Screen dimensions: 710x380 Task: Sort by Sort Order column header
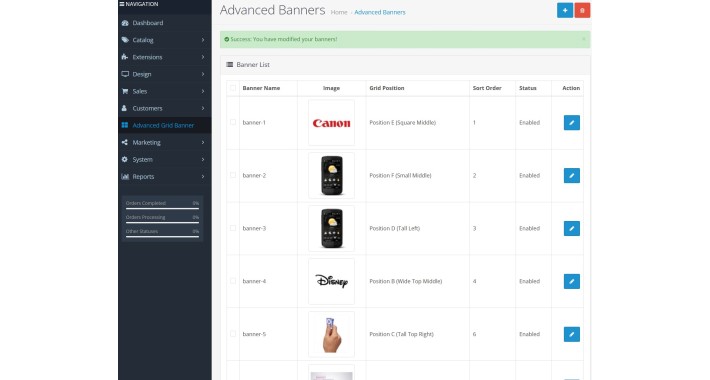pyautogui.click(x=487, y=88)
